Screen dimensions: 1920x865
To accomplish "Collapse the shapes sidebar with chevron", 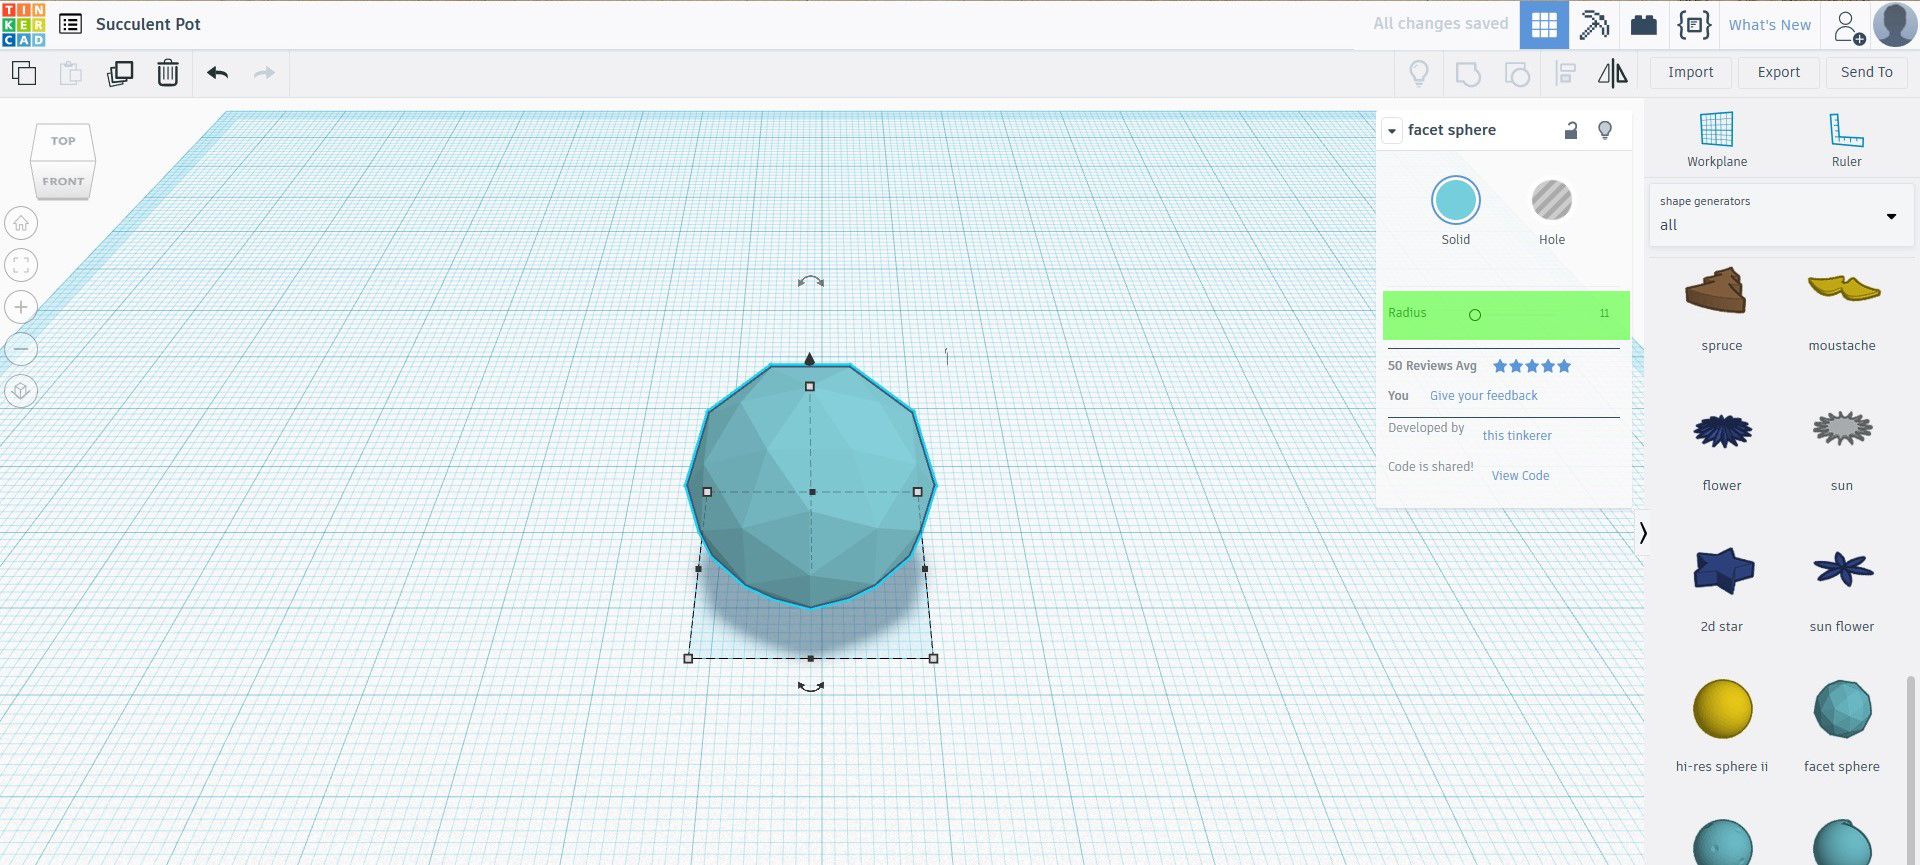I will coord(1642,533).
